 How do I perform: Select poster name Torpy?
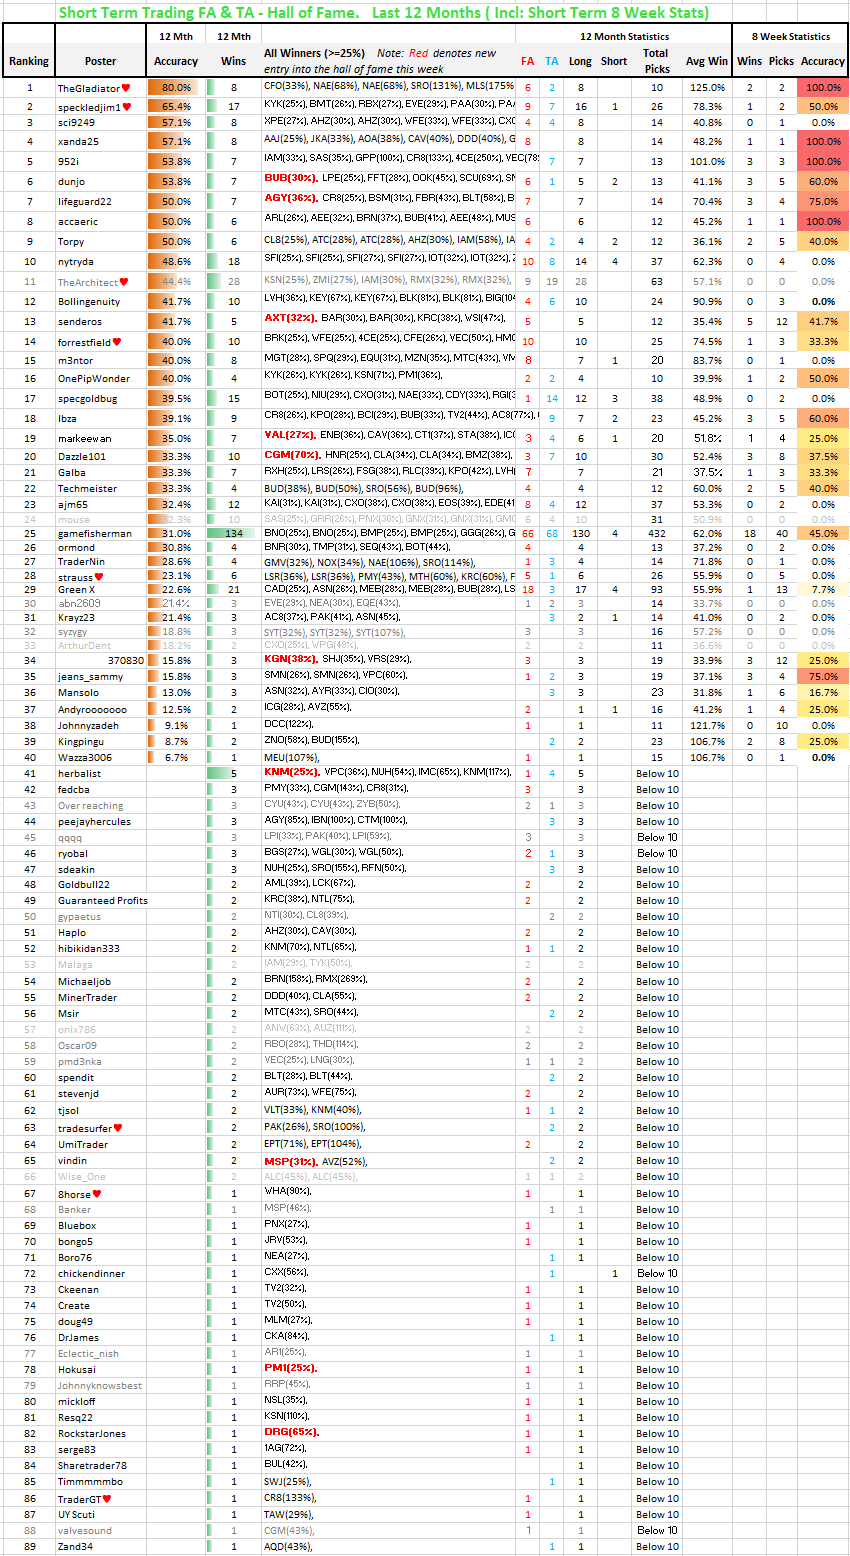pyautogui.click(x=71, y=241)
